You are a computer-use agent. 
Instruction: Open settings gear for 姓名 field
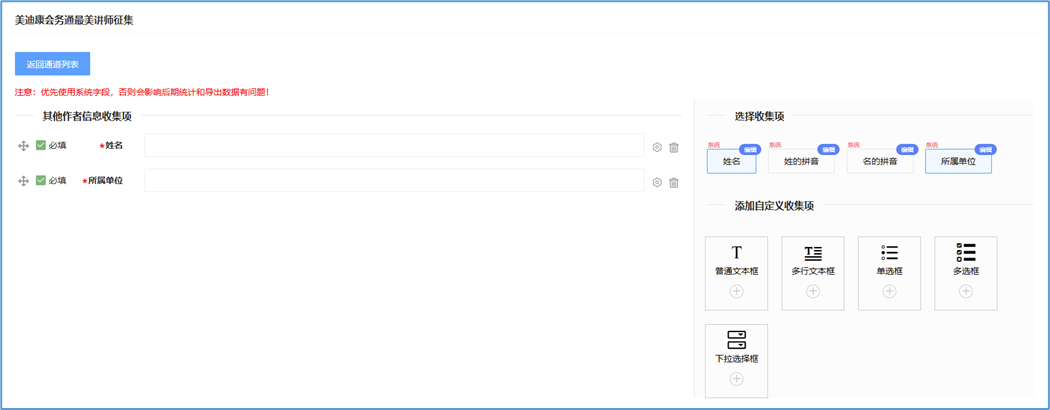pos(657,147)
